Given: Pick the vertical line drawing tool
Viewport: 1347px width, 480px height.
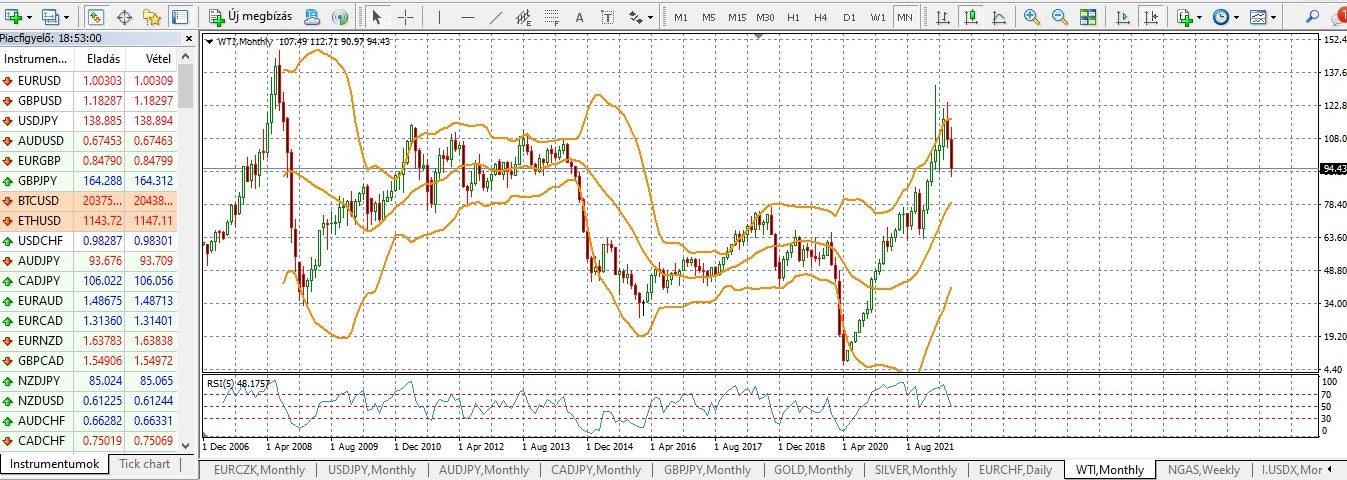Looking at the screenshot, I should (x=439, y=17).
